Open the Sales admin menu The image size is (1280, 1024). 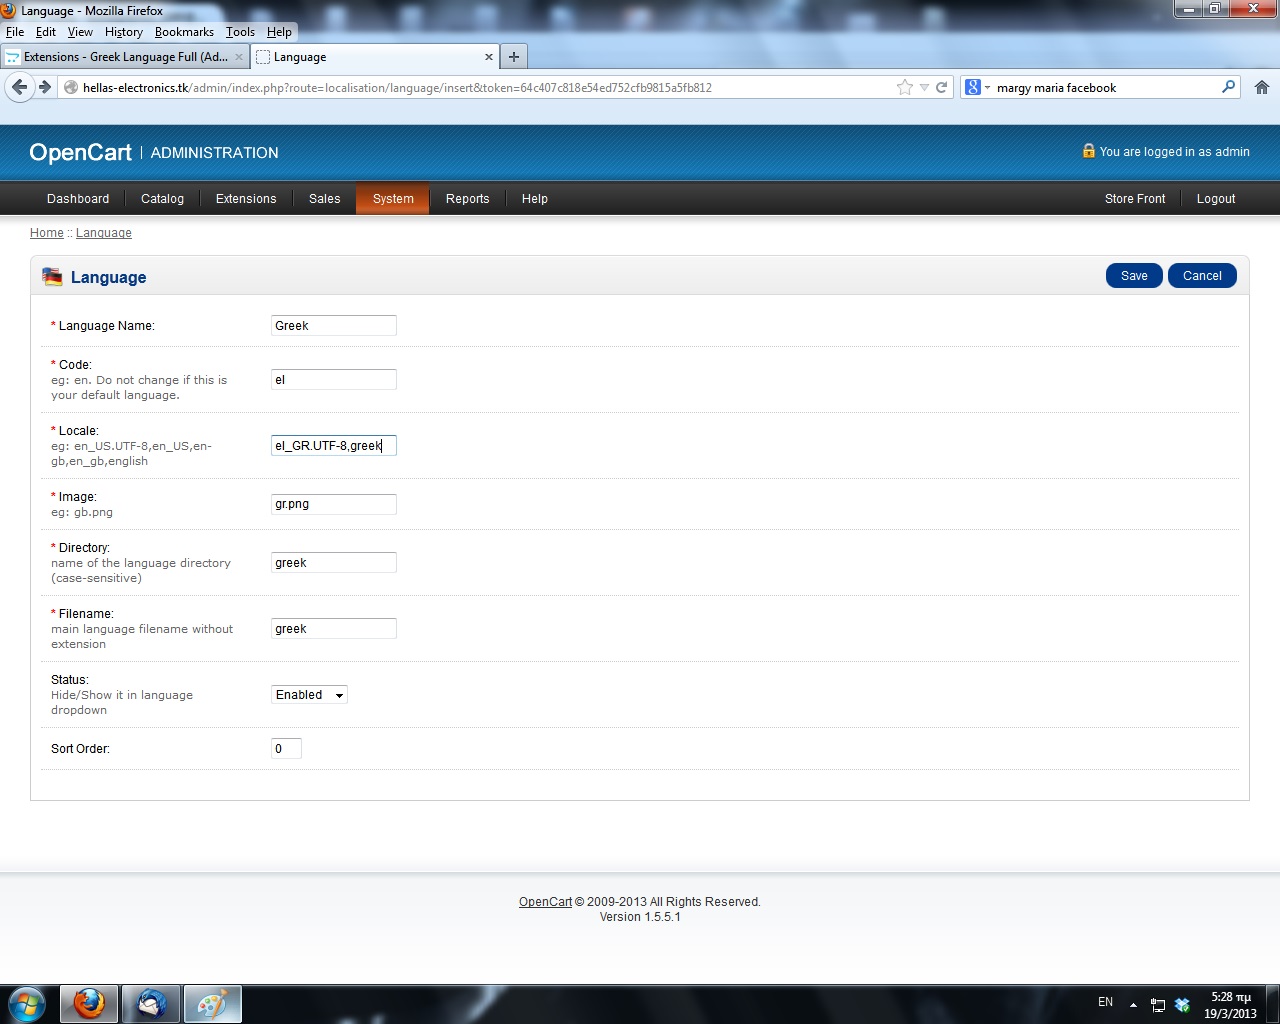pyautogui.click(x=325, y=199)
